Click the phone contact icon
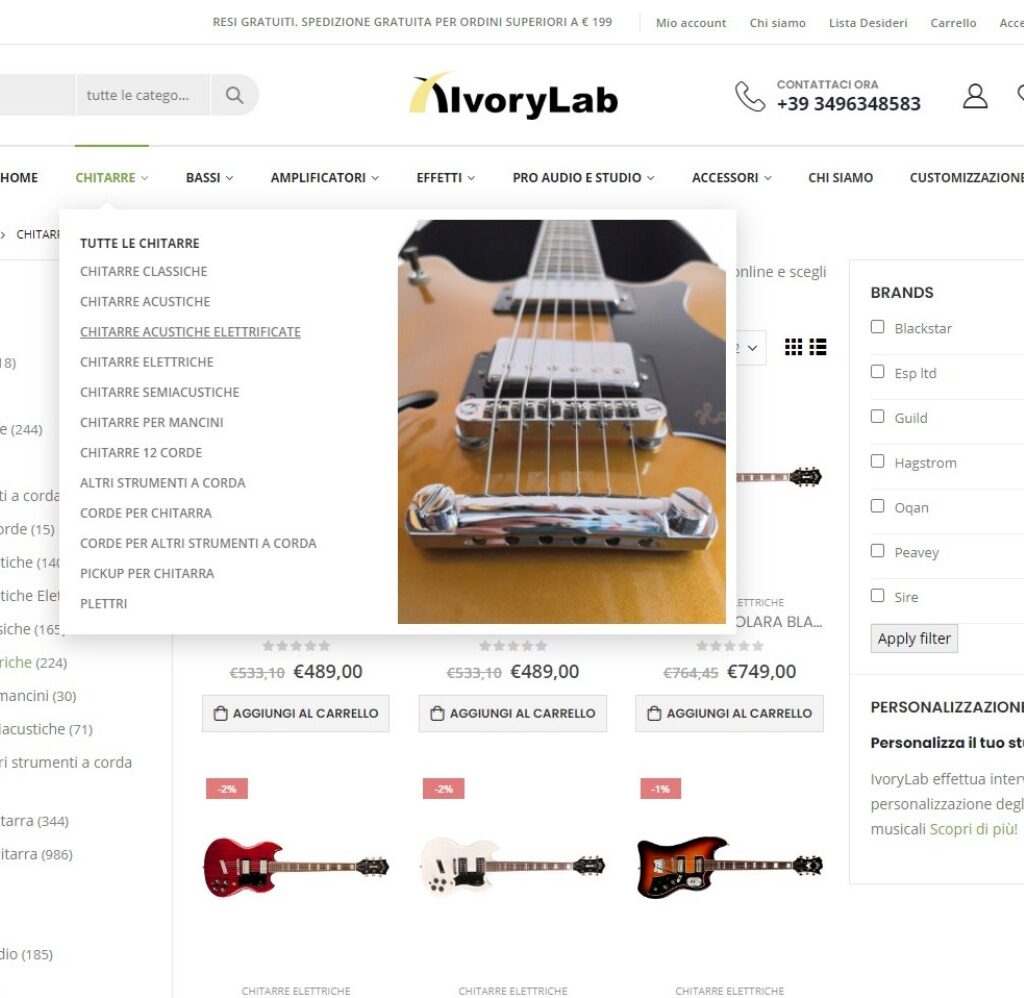 [750, 97]
